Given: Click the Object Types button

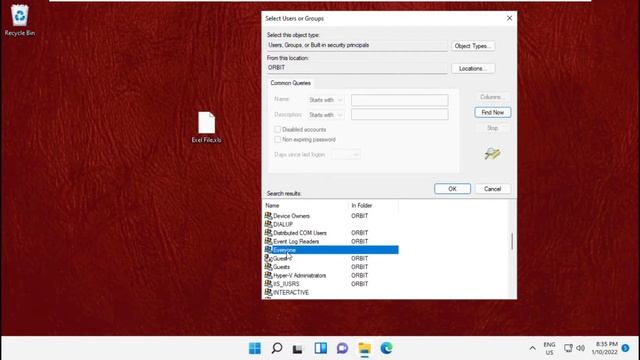Looking at the screenshot, I should [x=473, y=46].
